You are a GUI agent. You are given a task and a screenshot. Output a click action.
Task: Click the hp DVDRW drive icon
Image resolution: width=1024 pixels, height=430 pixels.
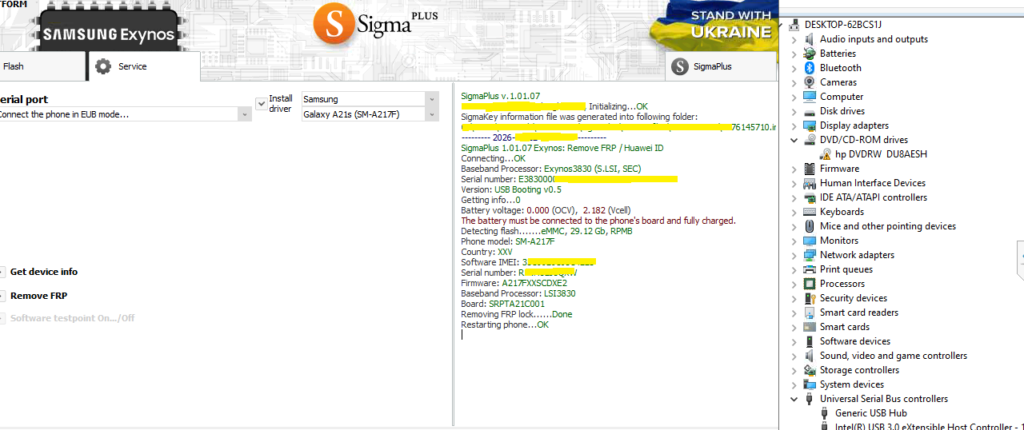[824, 155]
